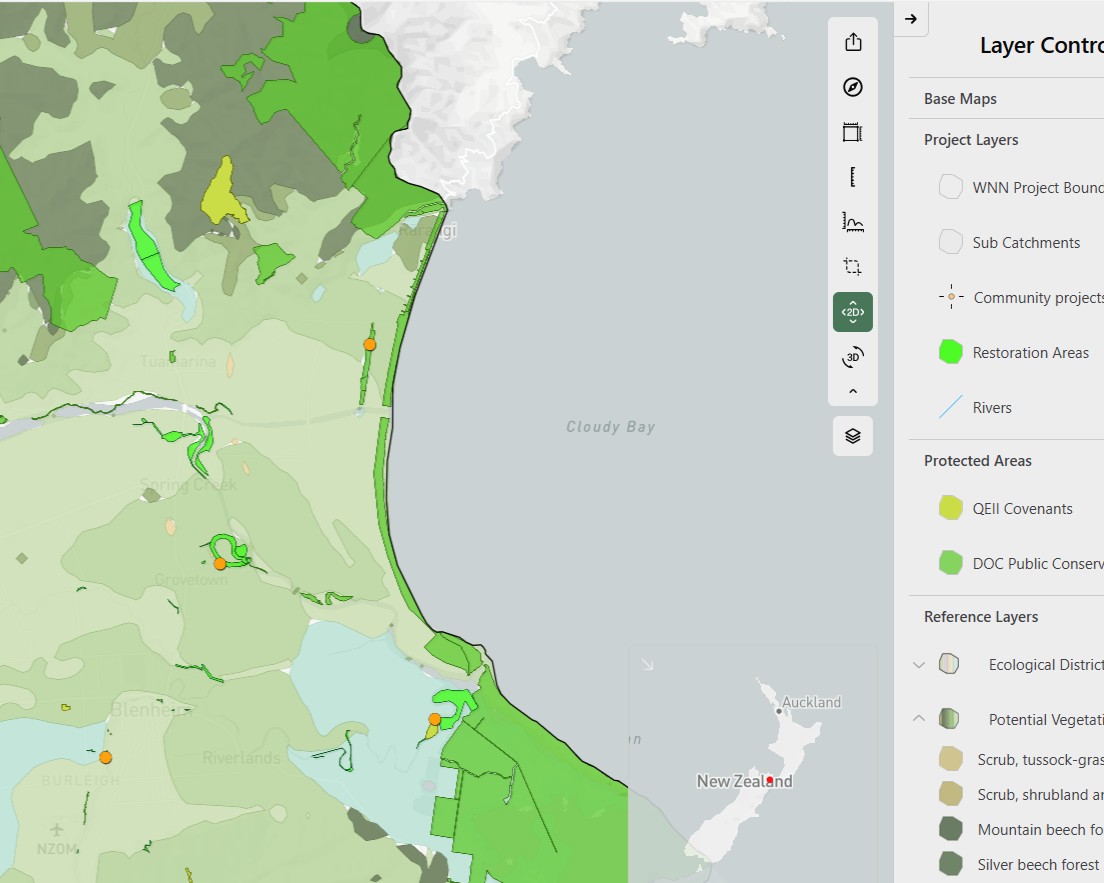This screenshot has height=883, width=1104.
Task: Click the Rivers layer label
Action: (992, 408)
